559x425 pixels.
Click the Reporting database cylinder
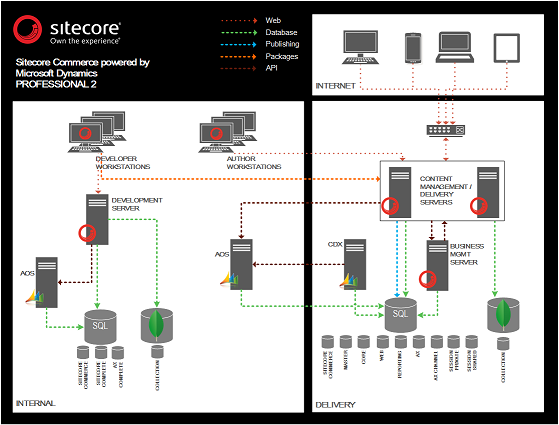(401, 342)
